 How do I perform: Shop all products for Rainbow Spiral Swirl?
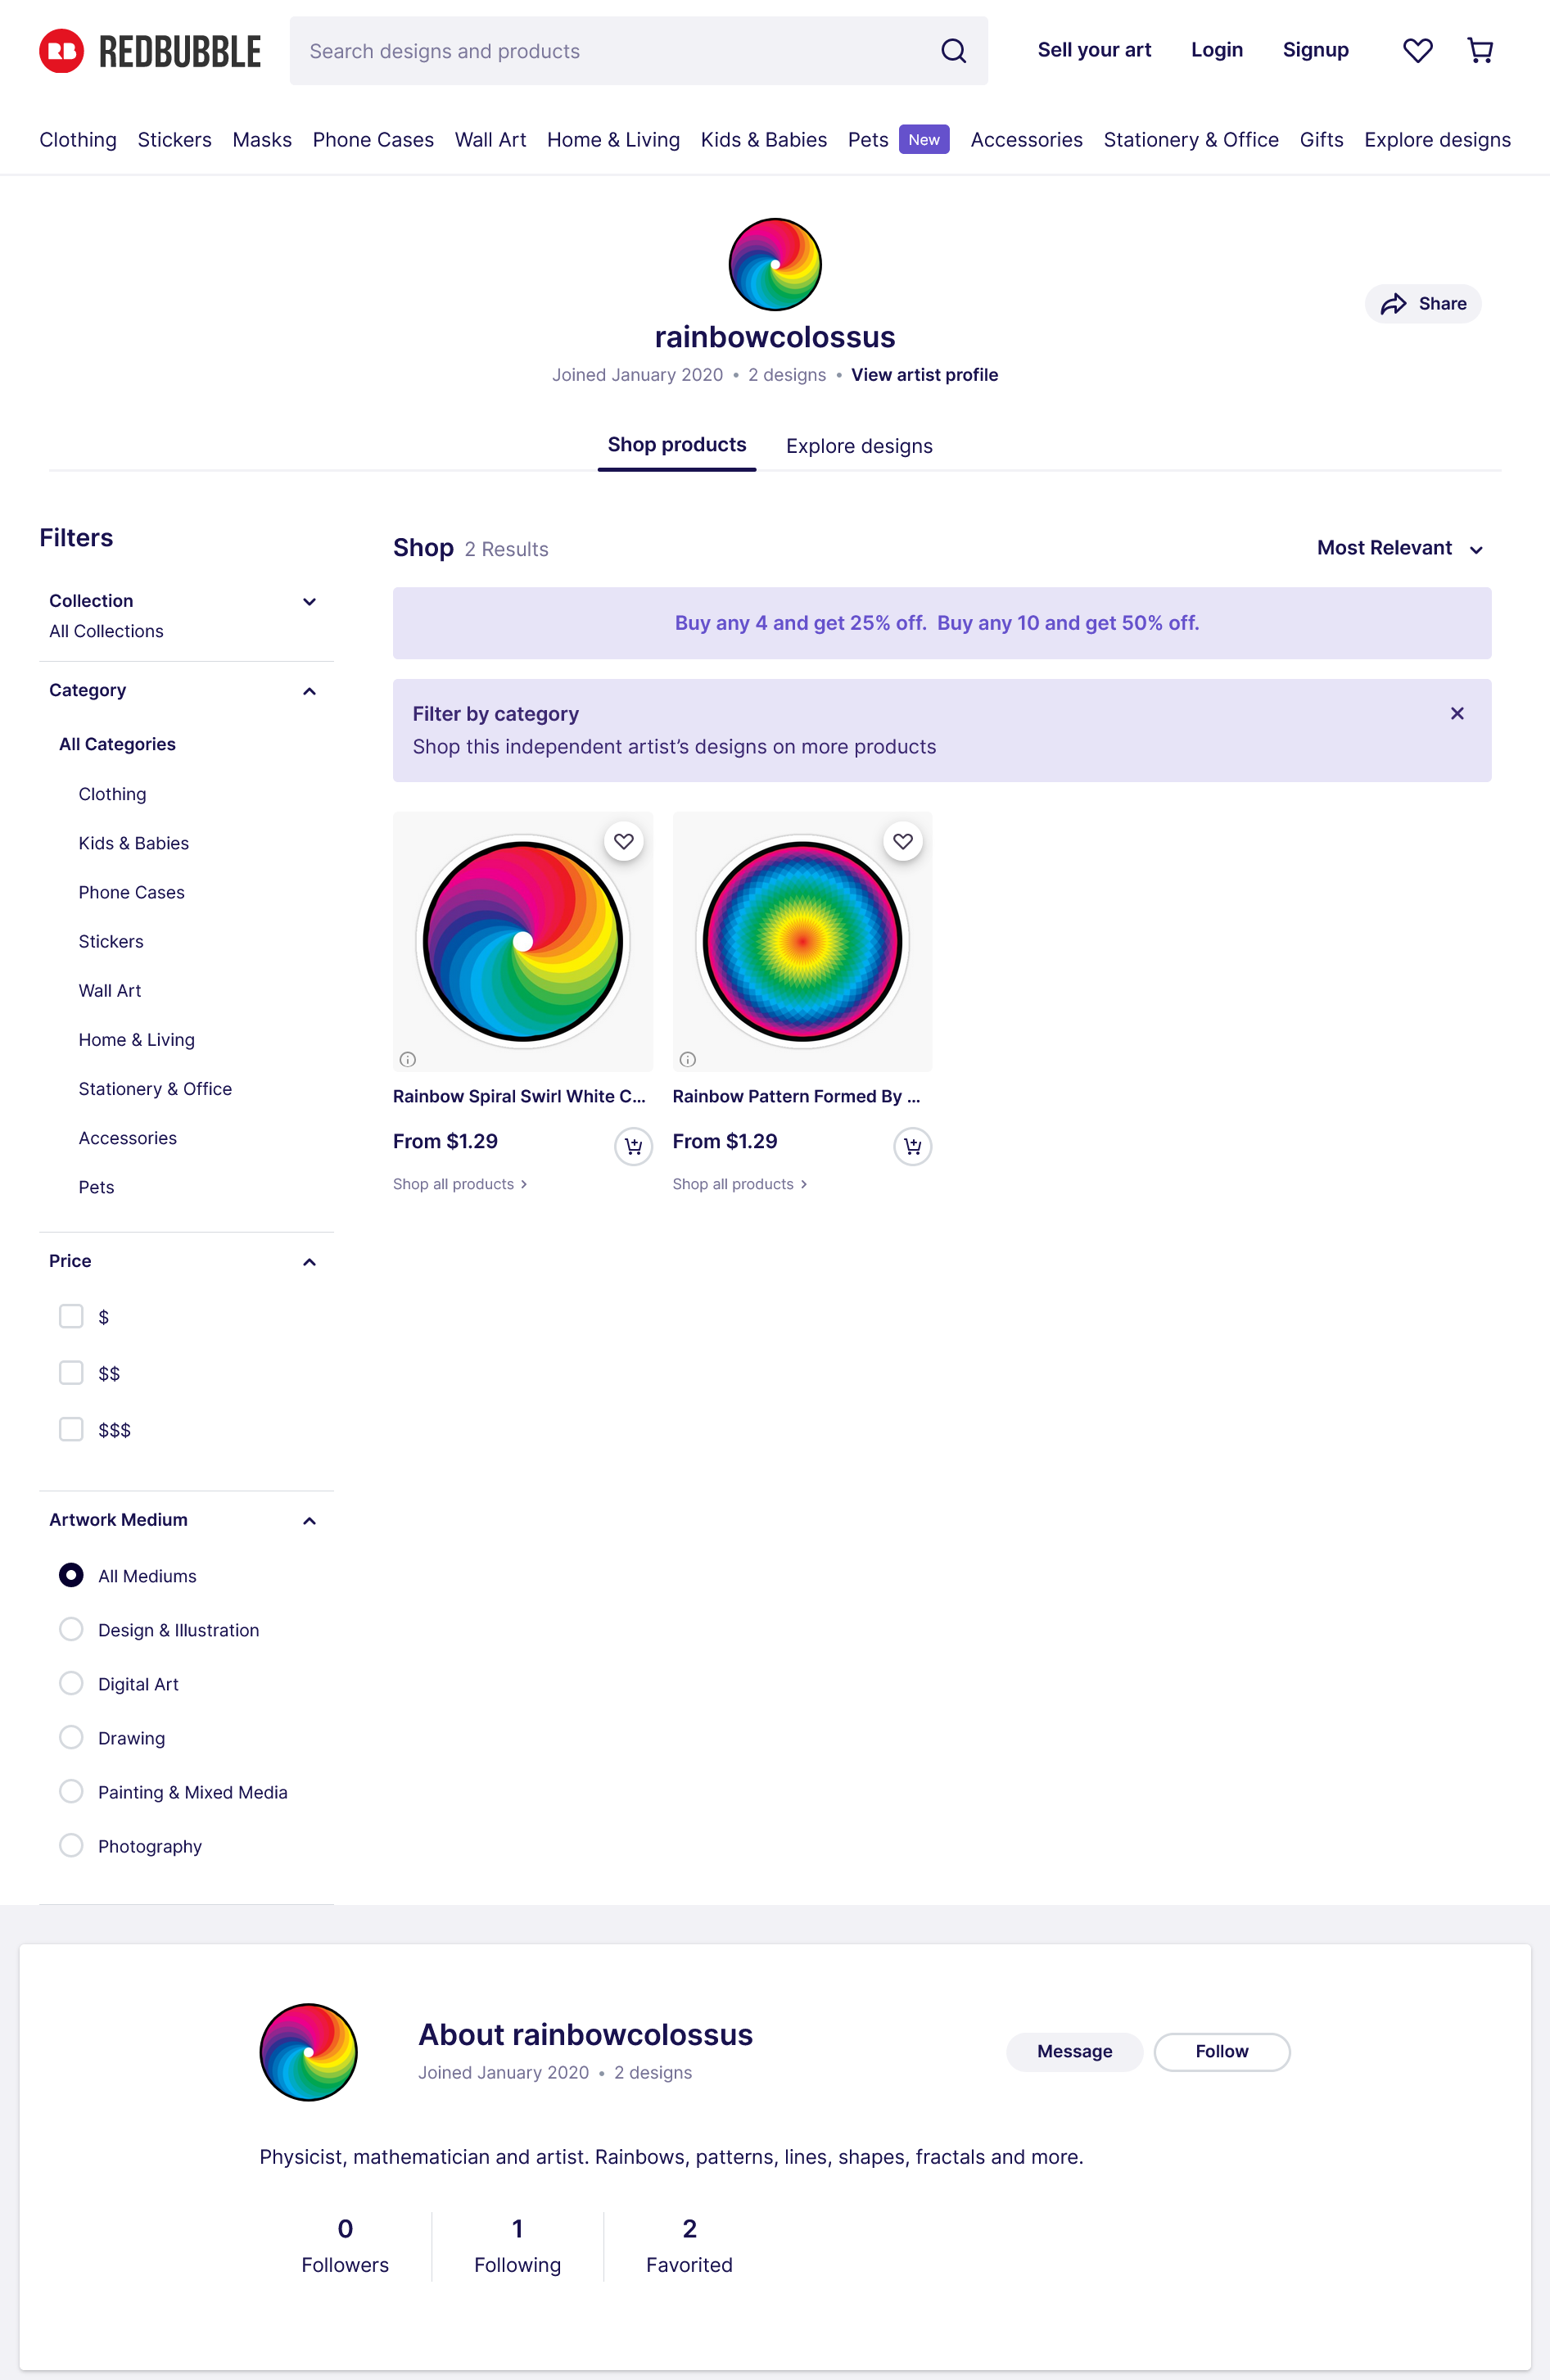tap(460, 1184)
